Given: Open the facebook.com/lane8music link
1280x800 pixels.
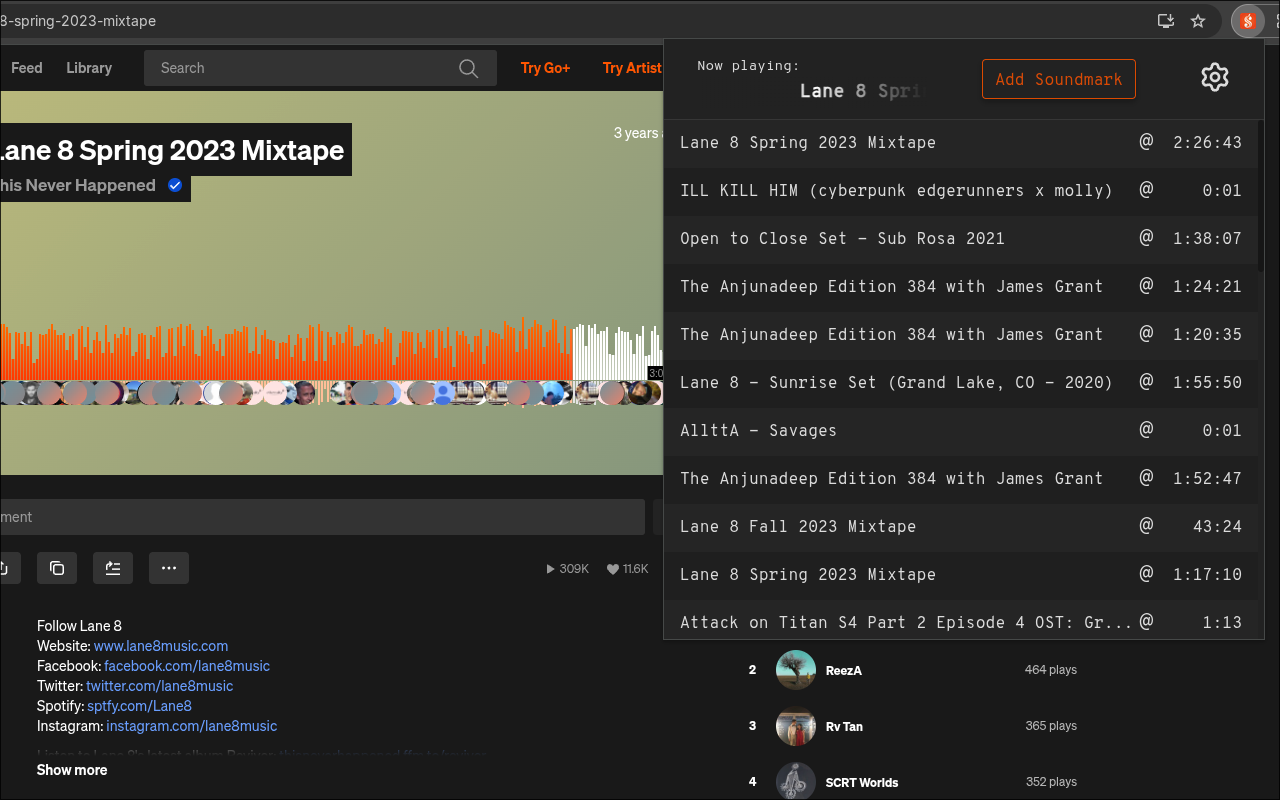Looking at the screenshot, I should click(x=187, y=666).
